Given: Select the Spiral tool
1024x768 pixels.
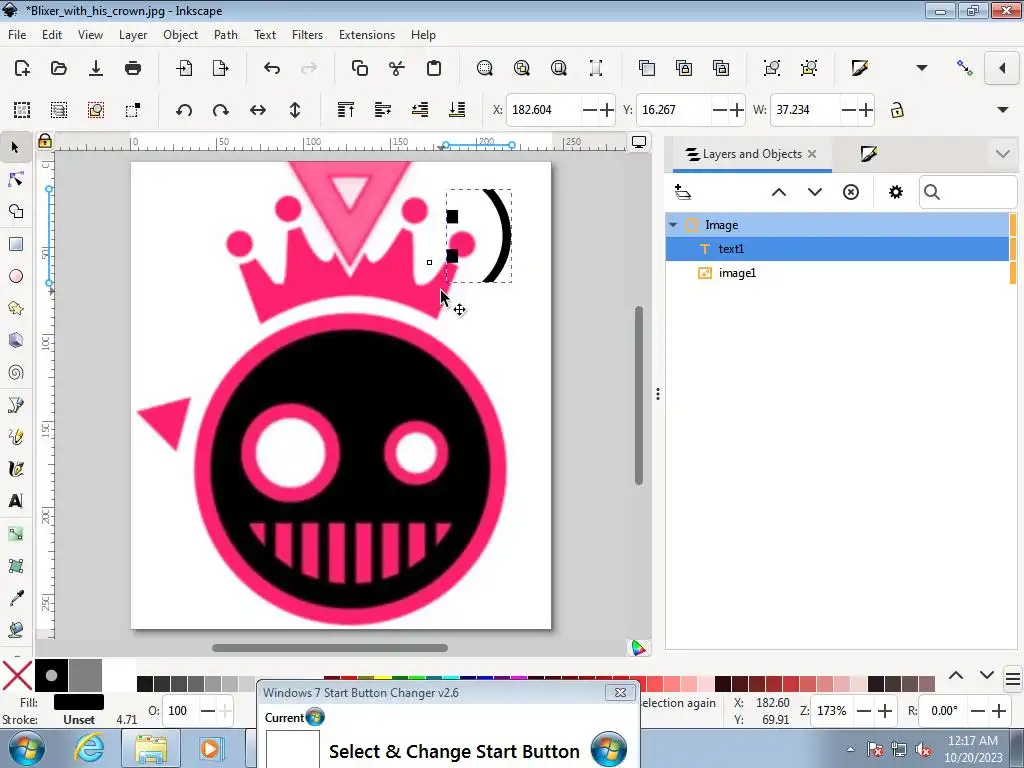Looking at the screenshot, I should point(16,372).
